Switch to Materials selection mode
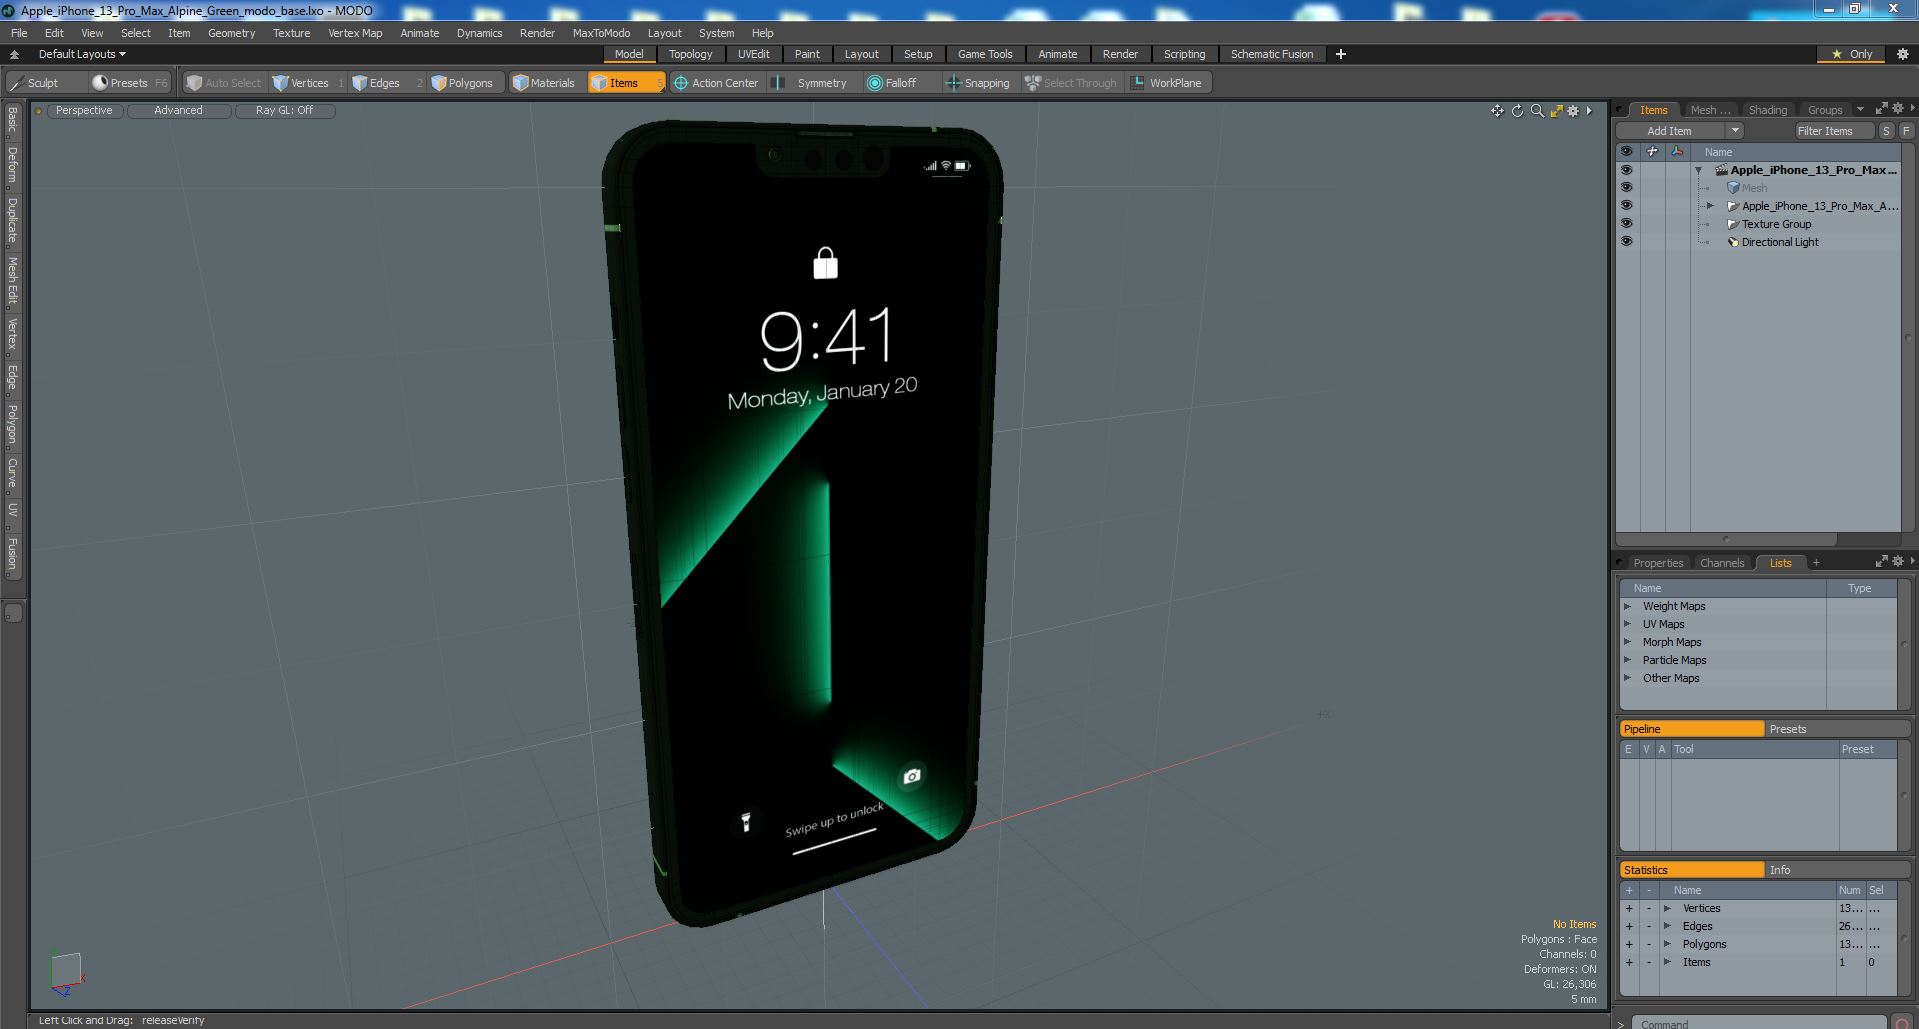Image resolution: width=1919 pixels, height=1029 pixels. pyautogui.click(x=544, y=83)
